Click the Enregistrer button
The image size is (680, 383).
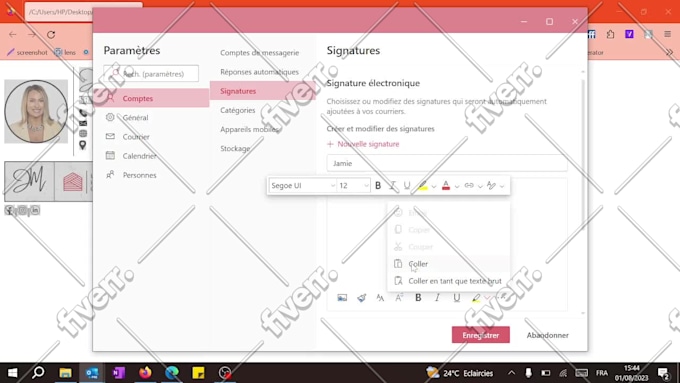(x=481, y=335)
